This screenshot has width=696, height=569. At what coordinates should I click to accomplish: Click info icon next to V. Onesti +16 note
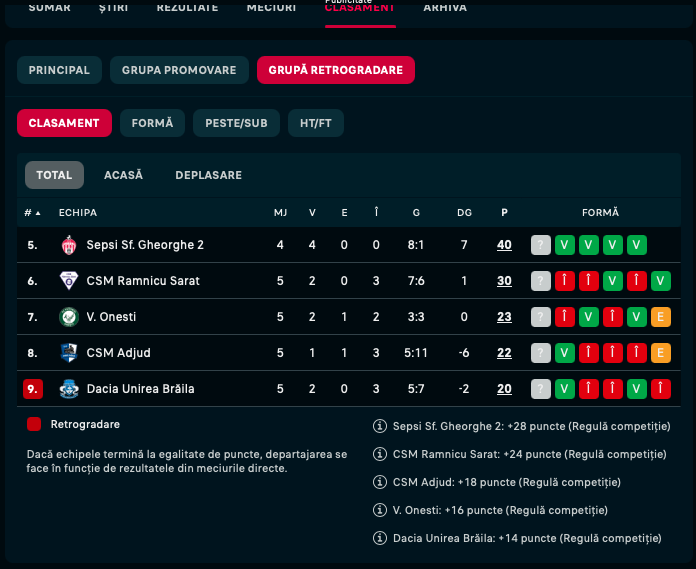click(x=380, y=510)
